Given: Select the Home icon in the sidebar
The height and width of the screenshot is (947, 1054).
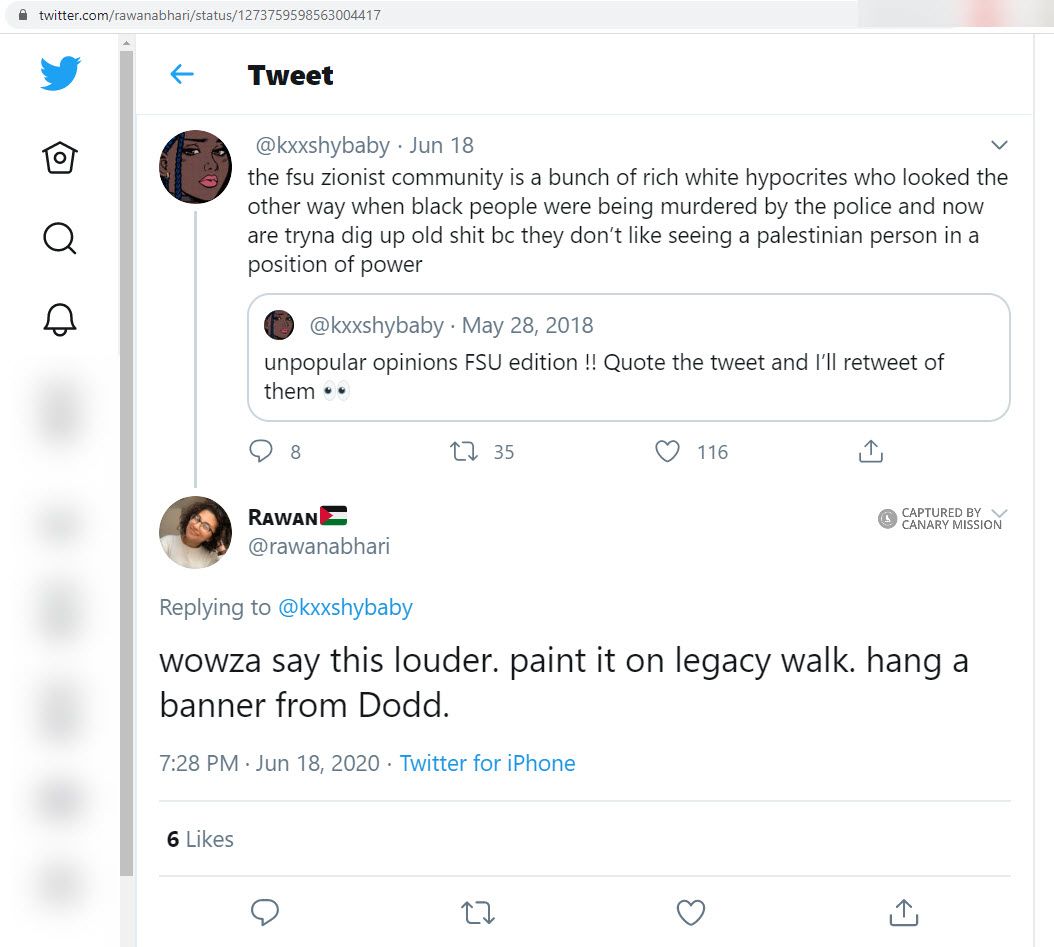Looking at the screenshot, I should click(59, 157).
